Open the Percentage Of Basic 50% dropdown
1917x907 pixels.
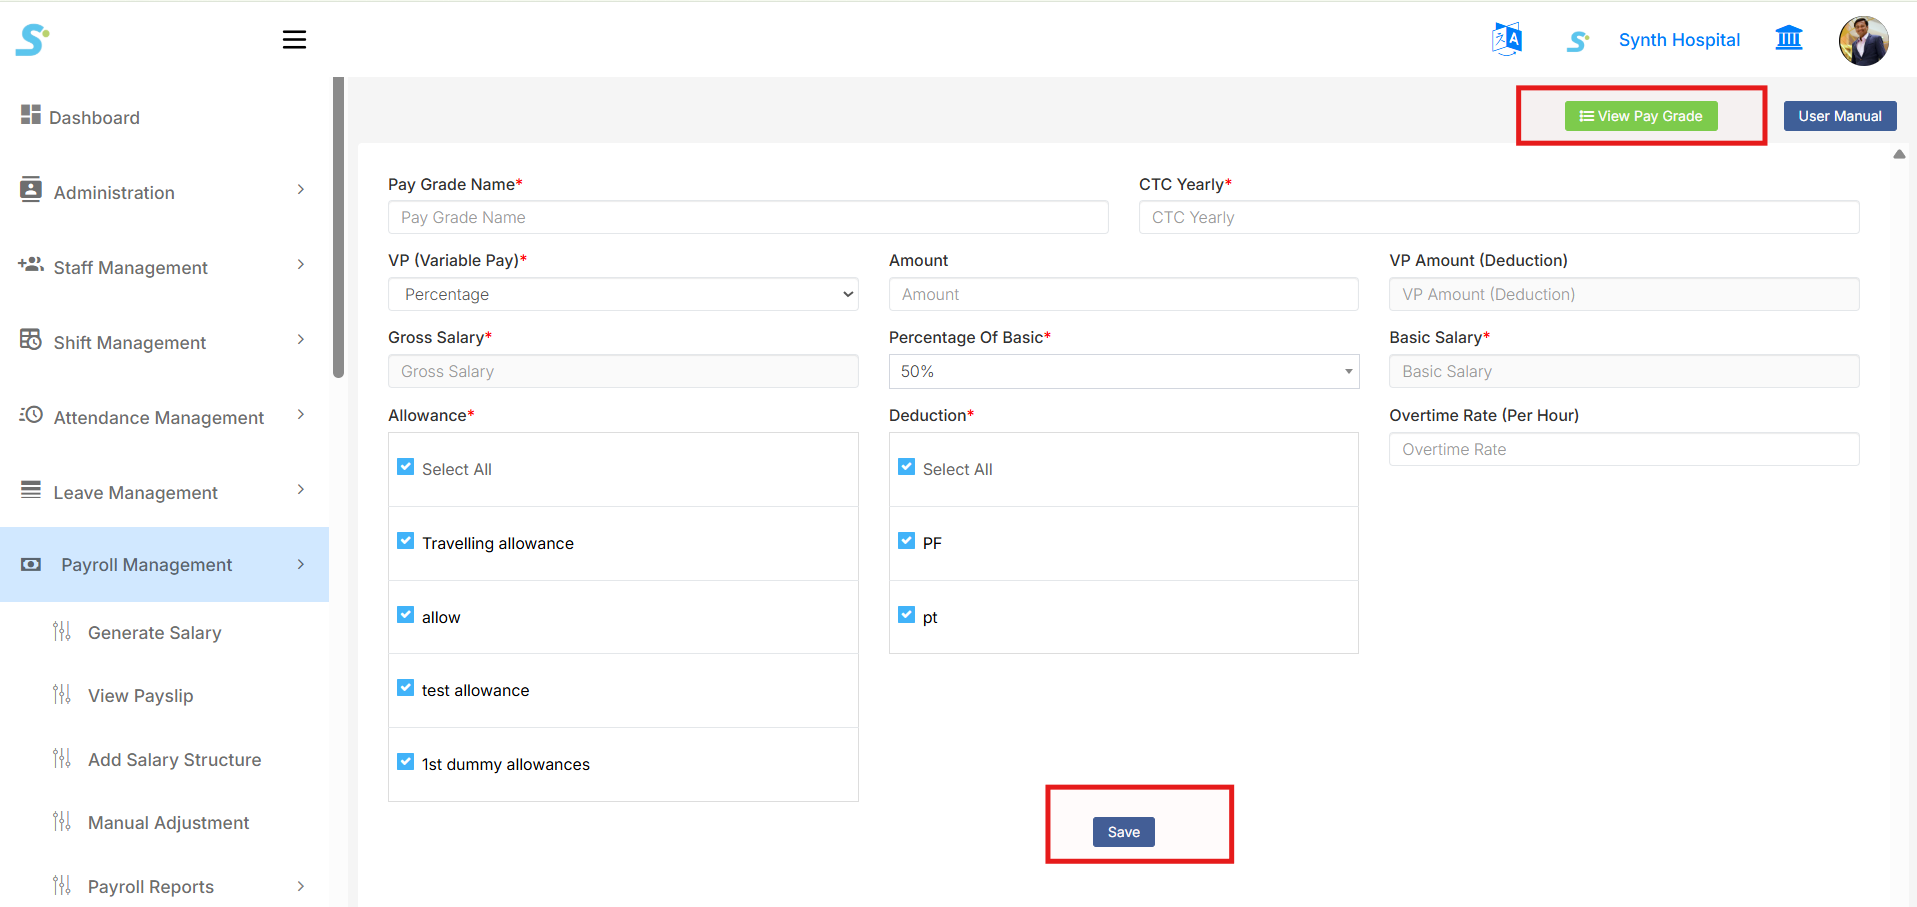[x=1124, y=371]
